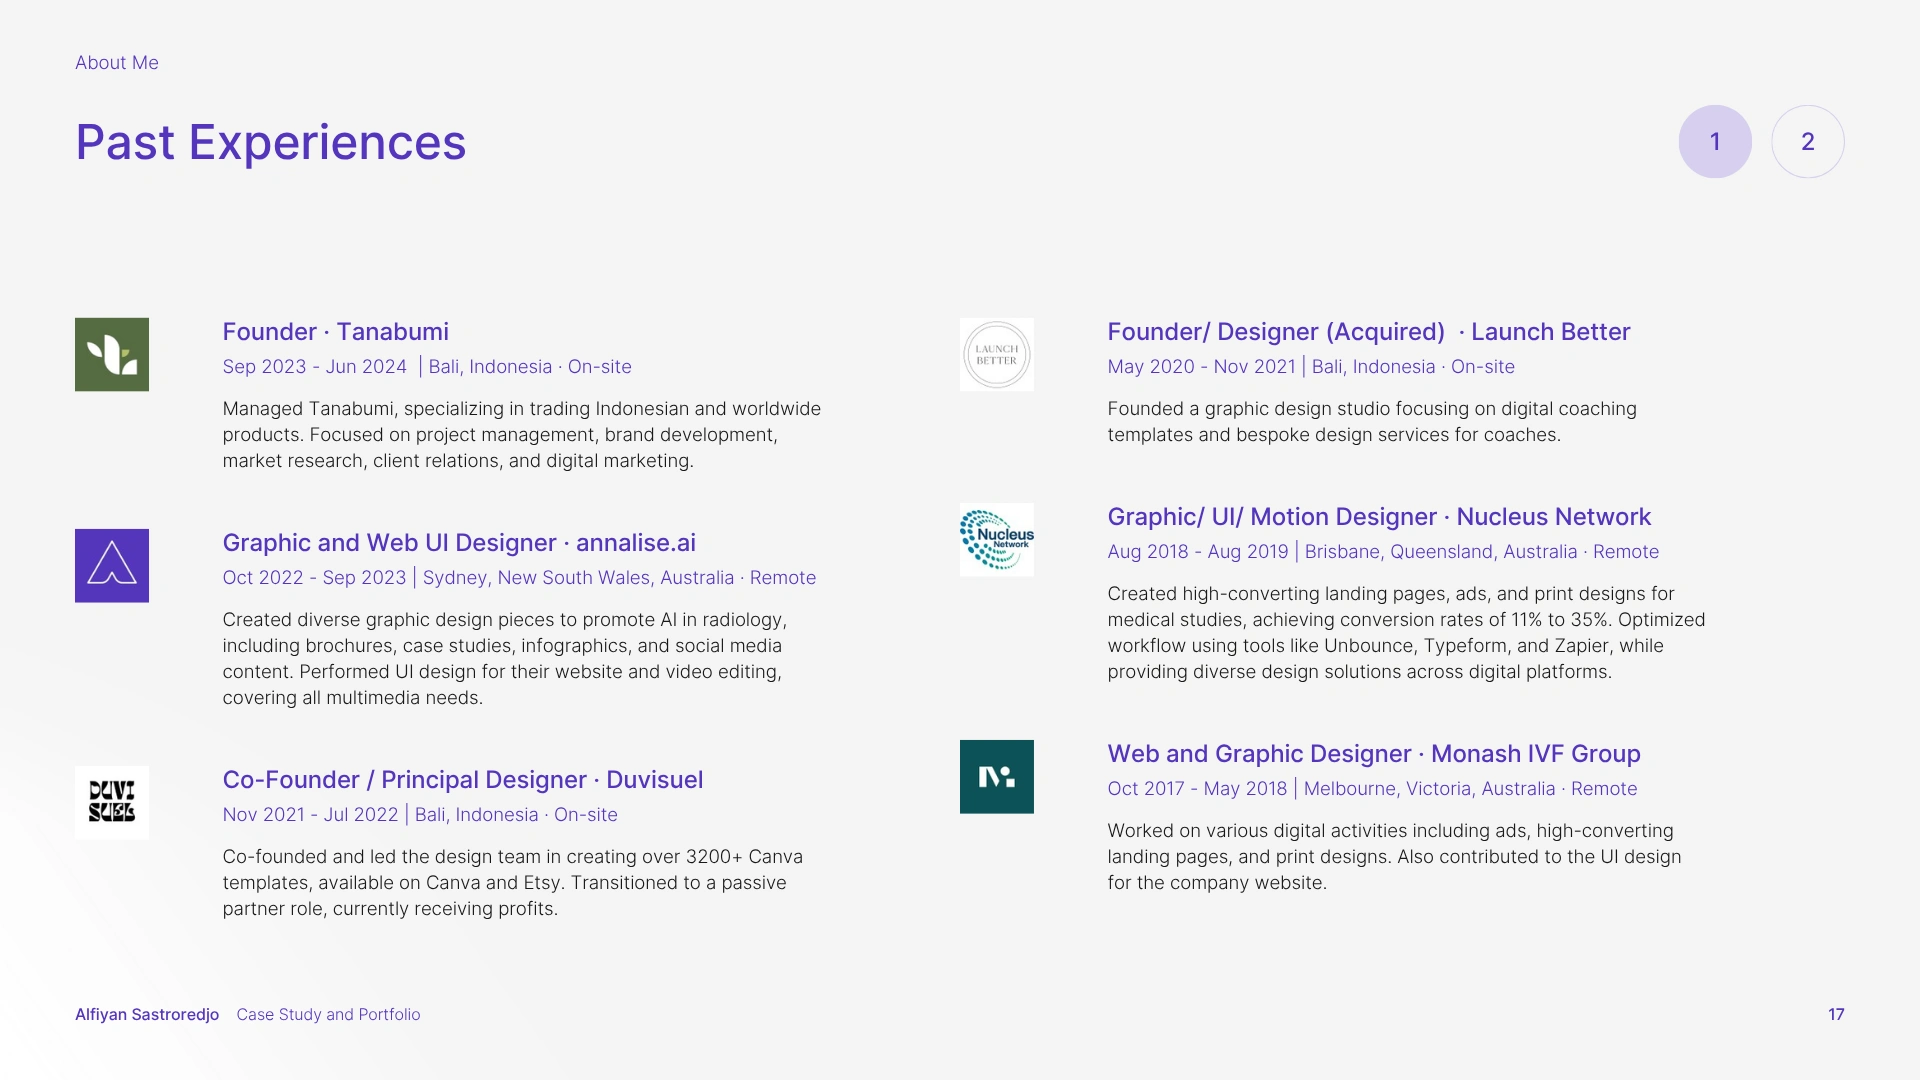Click the Past Experiences heading
This screenshot has height=1080, width=1920.
tap(270, 142)
